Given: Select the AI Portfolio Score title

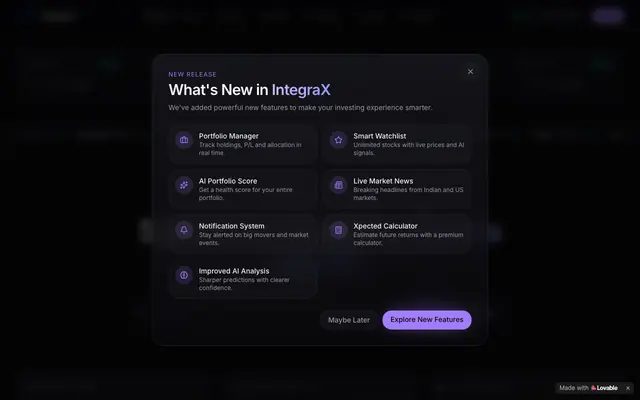Looking at the screenshot, I should click(x=228, y=181).
